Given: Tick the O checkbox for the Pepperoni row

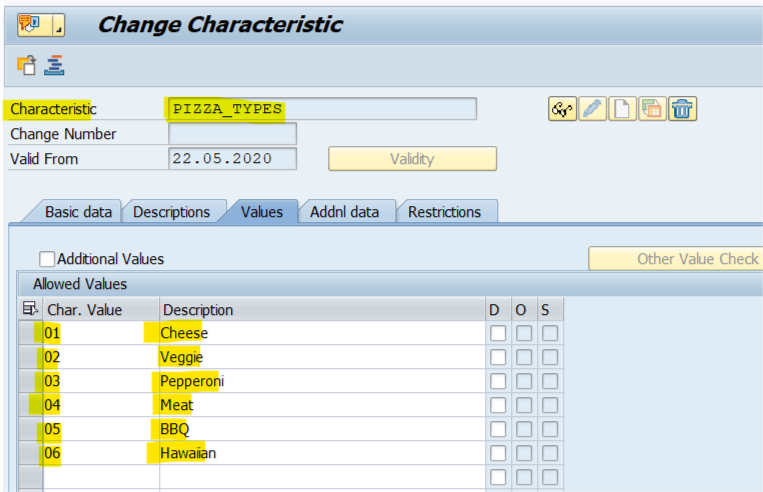Looking at the screenshot, I should [524, 381].
